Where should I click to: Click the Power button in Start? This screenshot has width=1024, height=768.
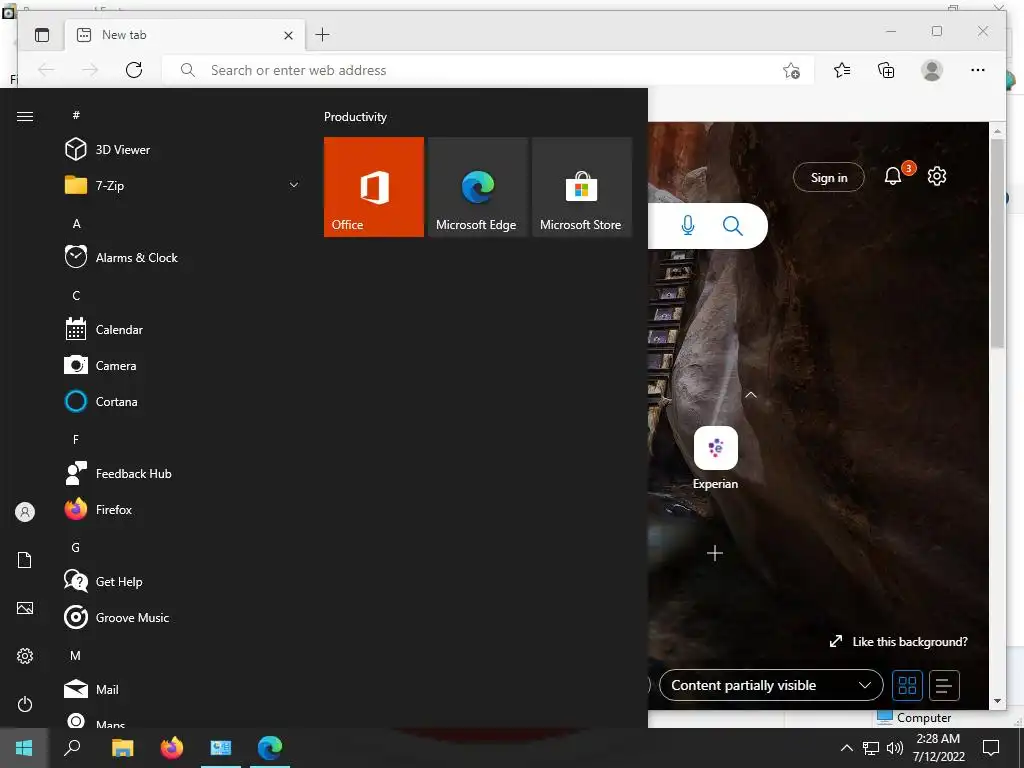25,704
